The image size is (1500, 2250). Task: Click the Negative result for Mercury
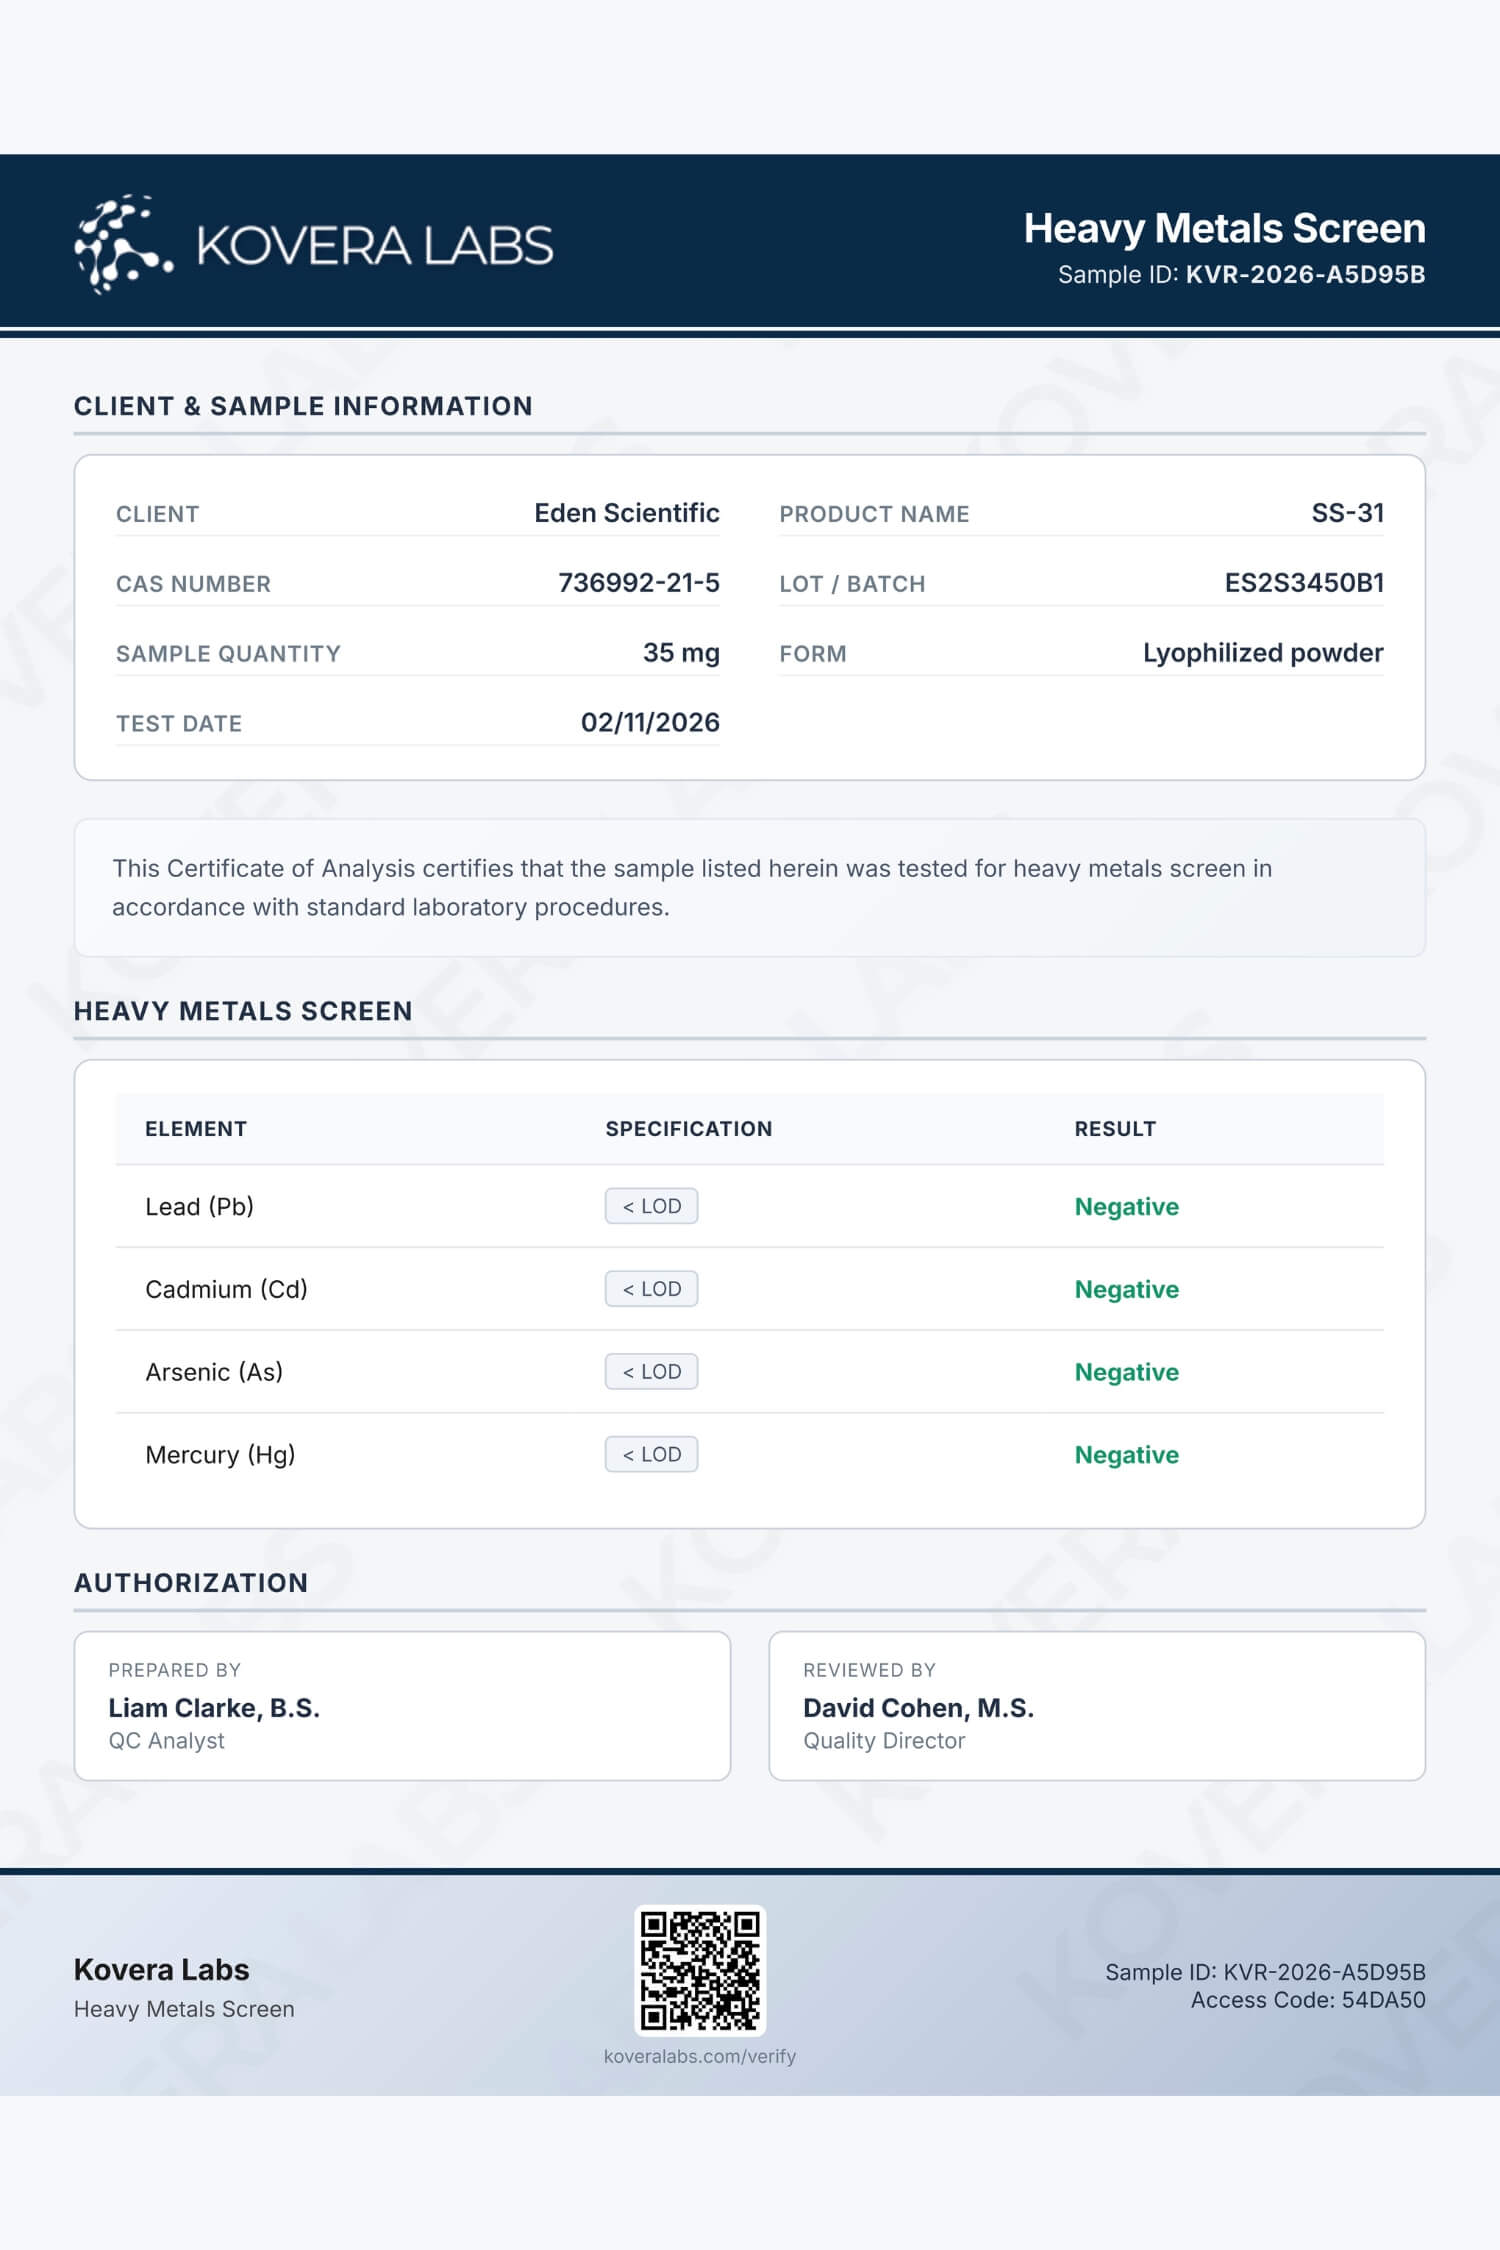pos(1126,1455)
